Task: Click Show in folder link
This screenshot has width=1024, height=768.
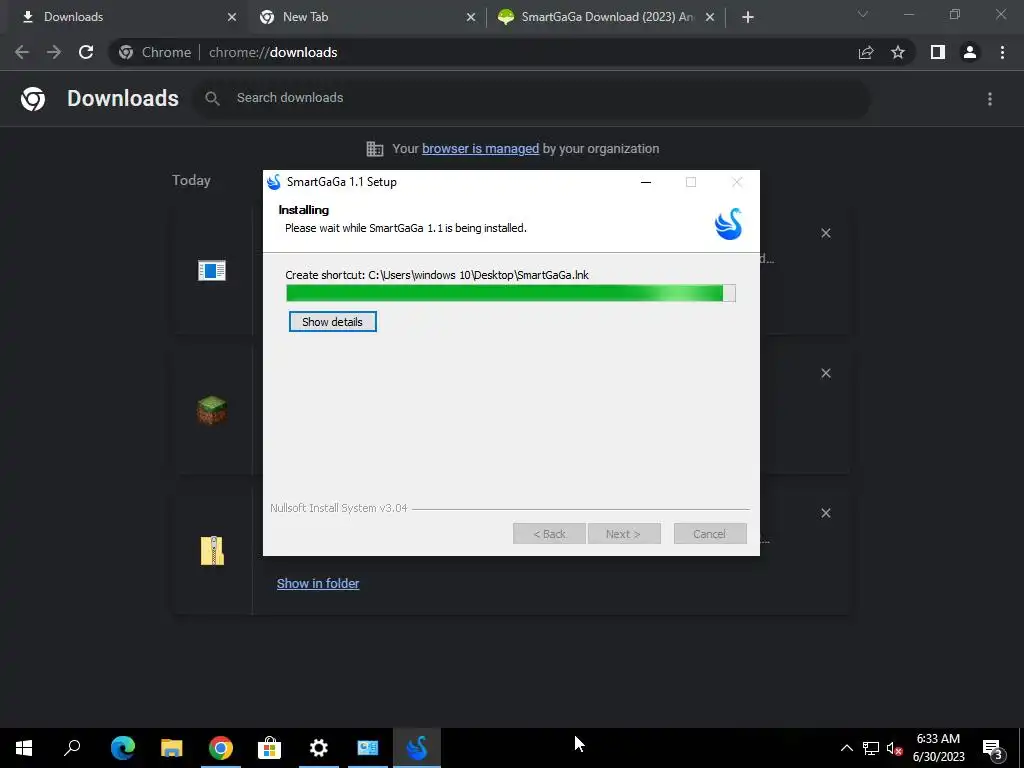Action: coord(318,584)
